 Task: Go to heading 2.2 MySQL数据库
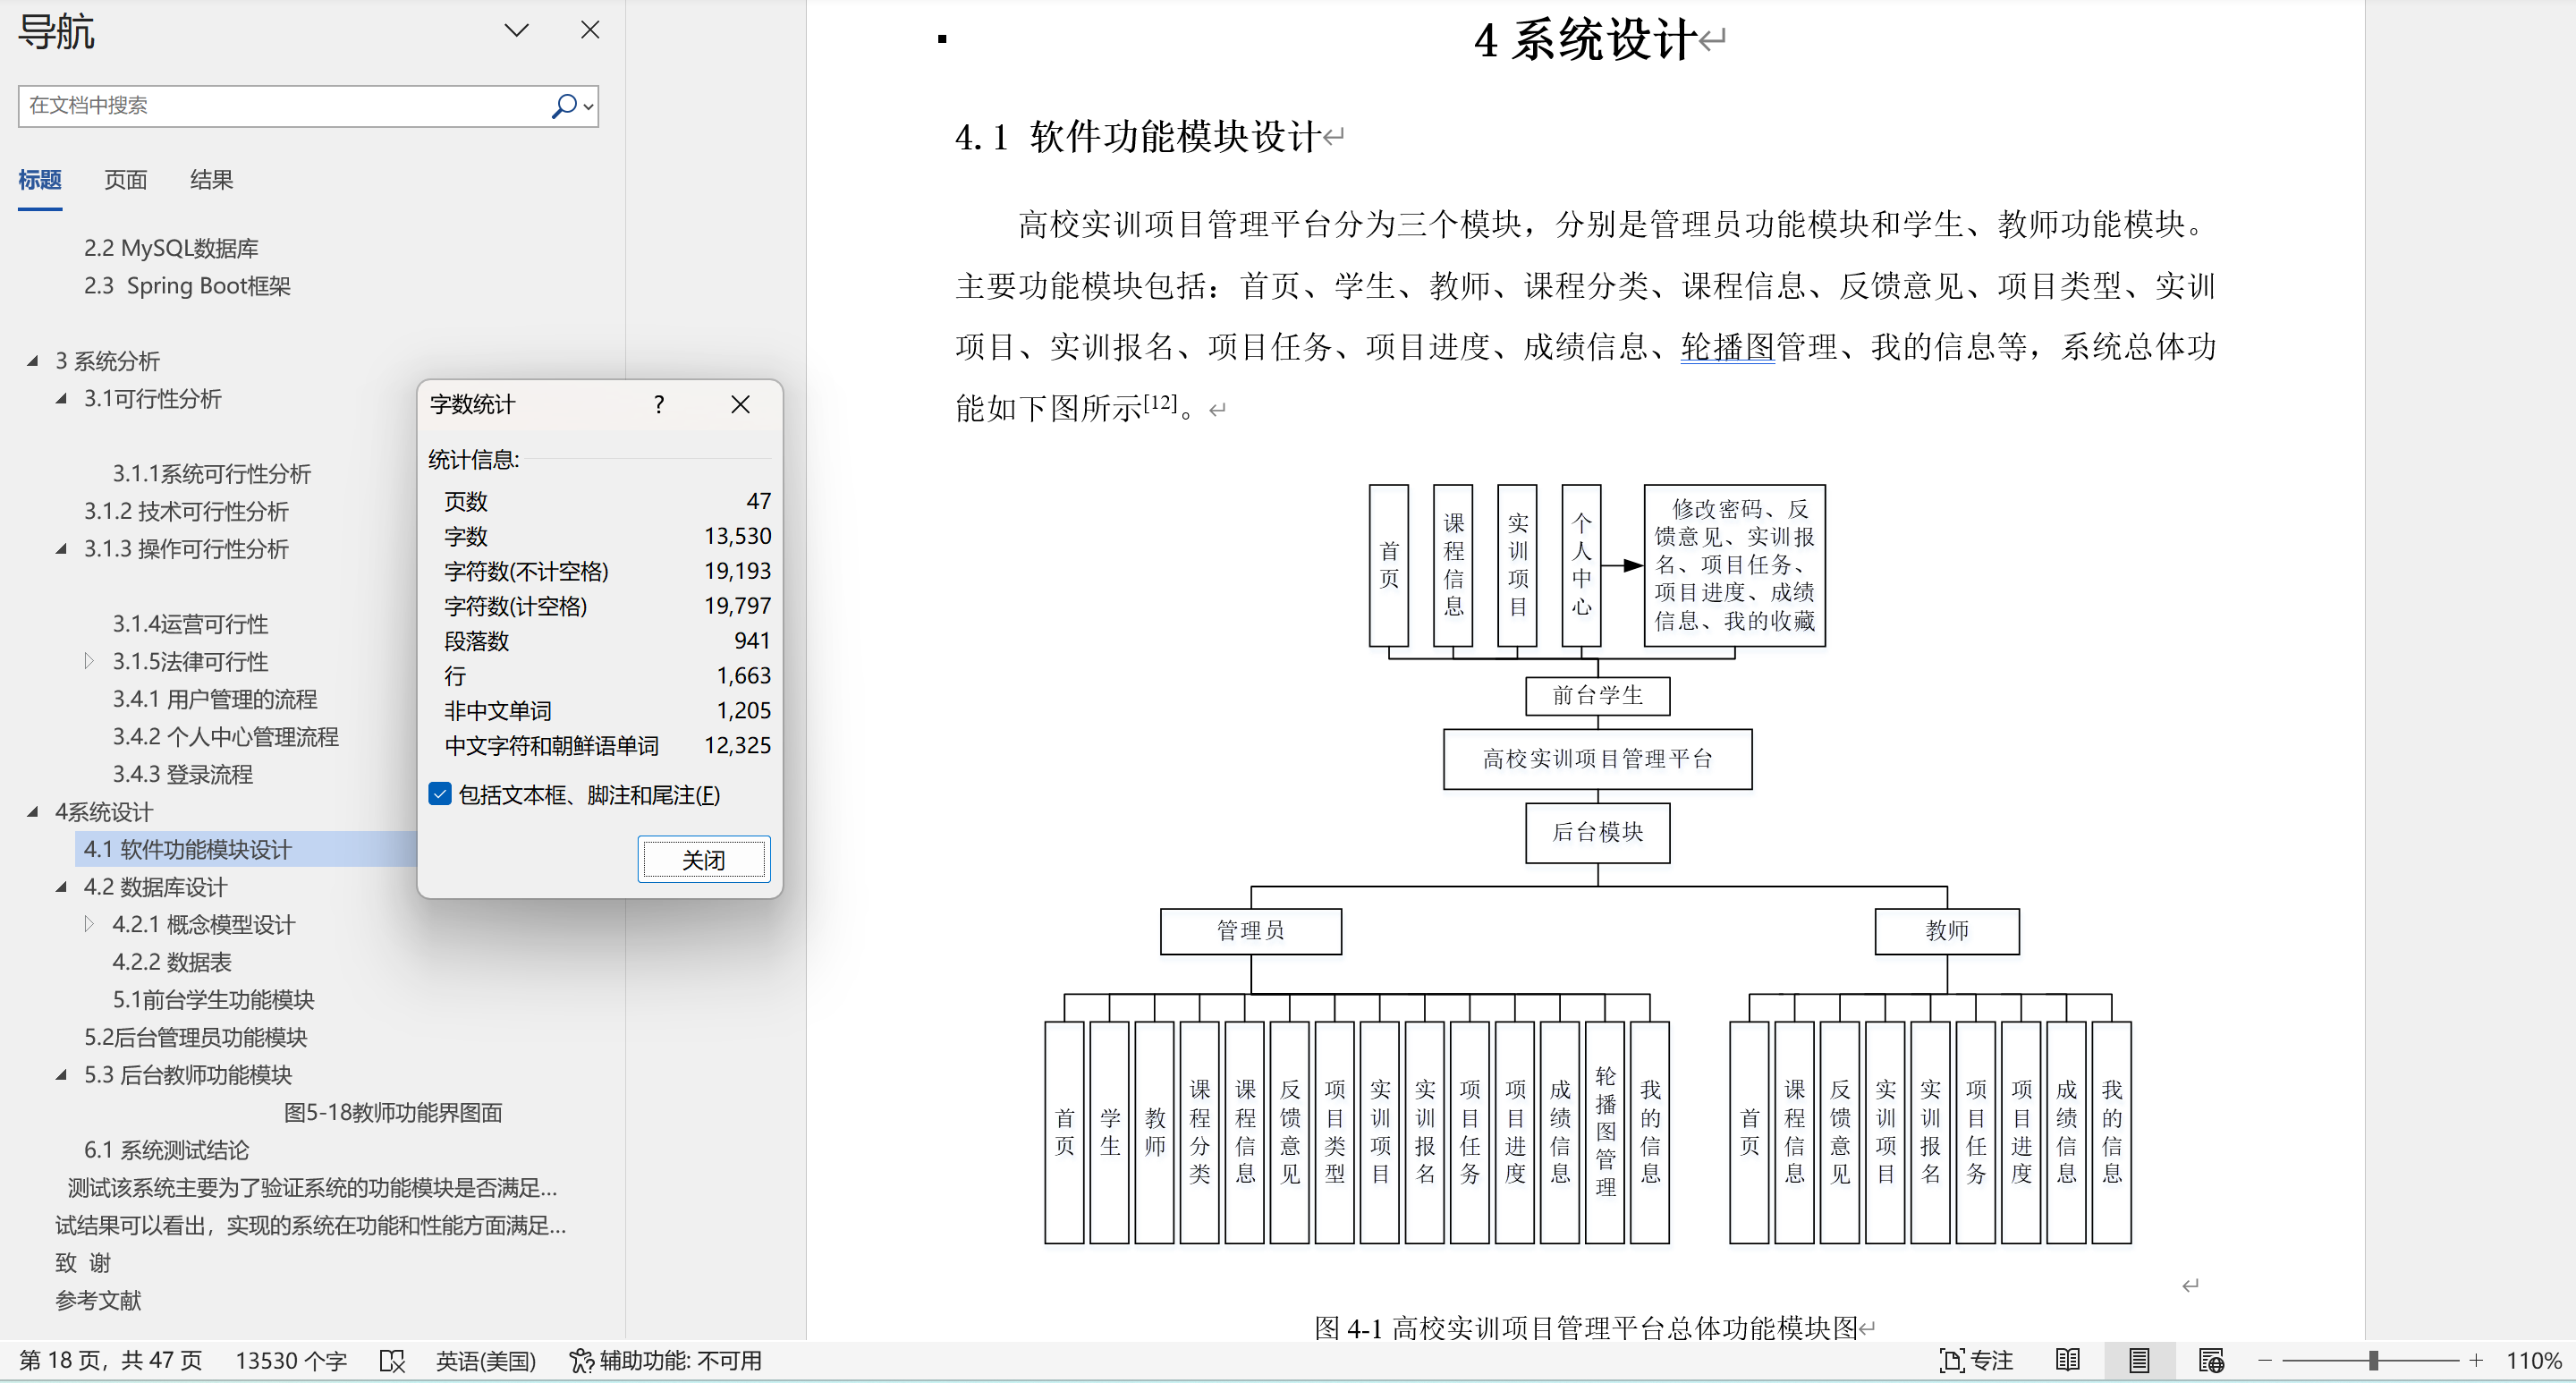[171, 248]
